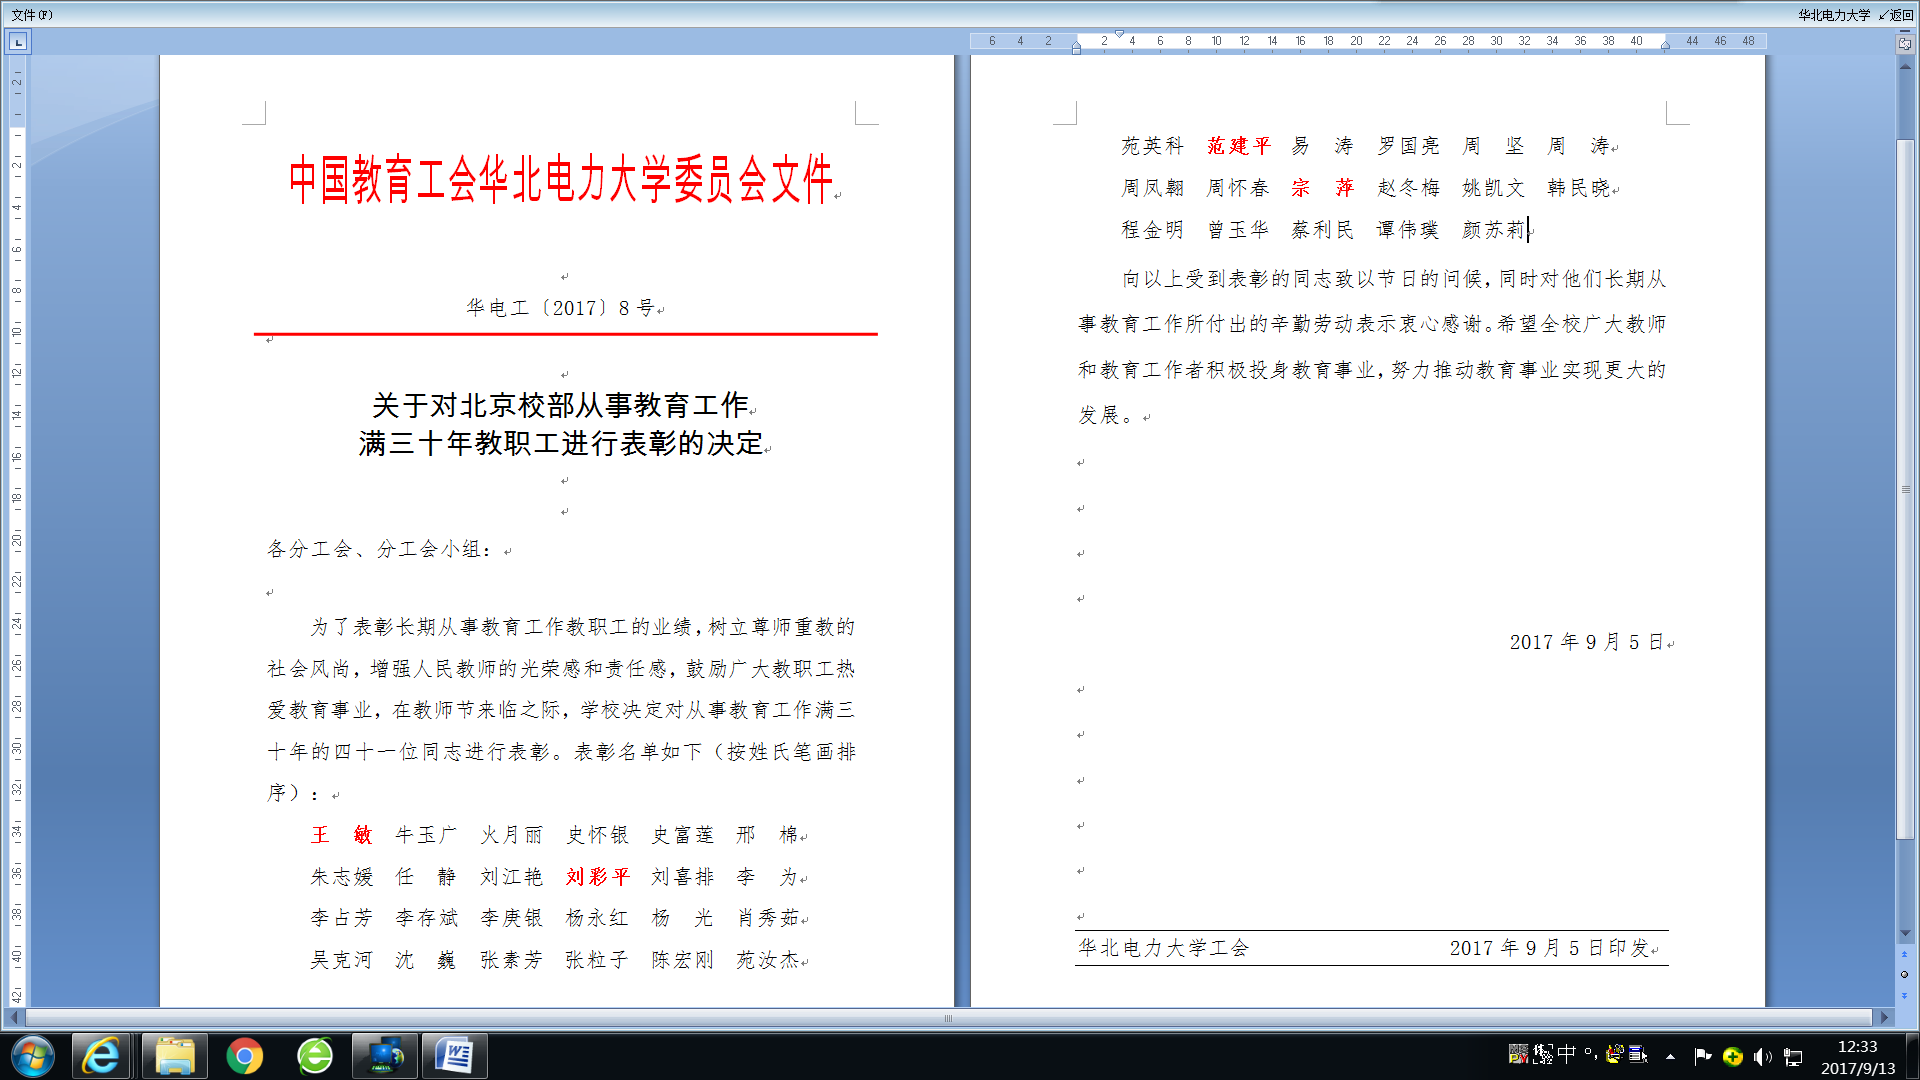Viewport: 1920px width, 1080px height.
Task: Open Internet Explorer from the taskbar
Action: click(x=100, y=1056)
